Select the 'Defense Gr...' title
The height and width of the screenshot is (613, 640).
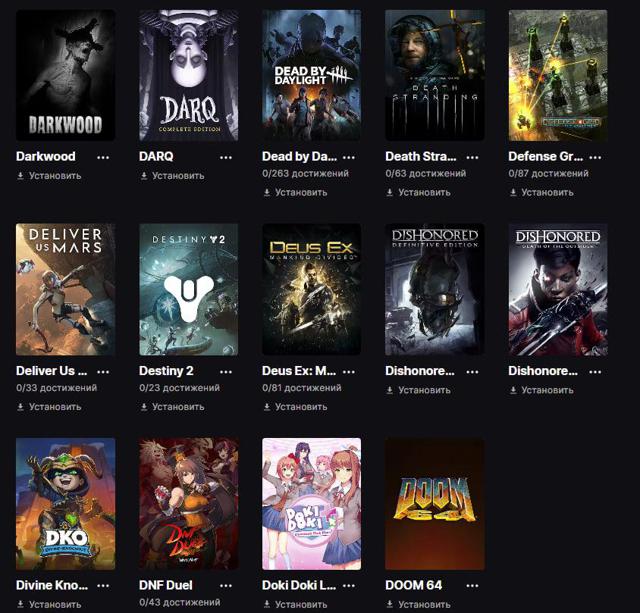click(x=546, y=156)
